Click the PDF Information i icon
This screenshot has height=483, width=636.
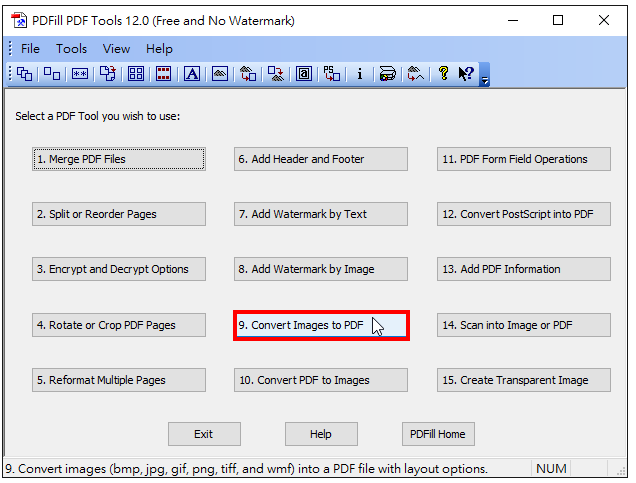[x=359, y=74]
